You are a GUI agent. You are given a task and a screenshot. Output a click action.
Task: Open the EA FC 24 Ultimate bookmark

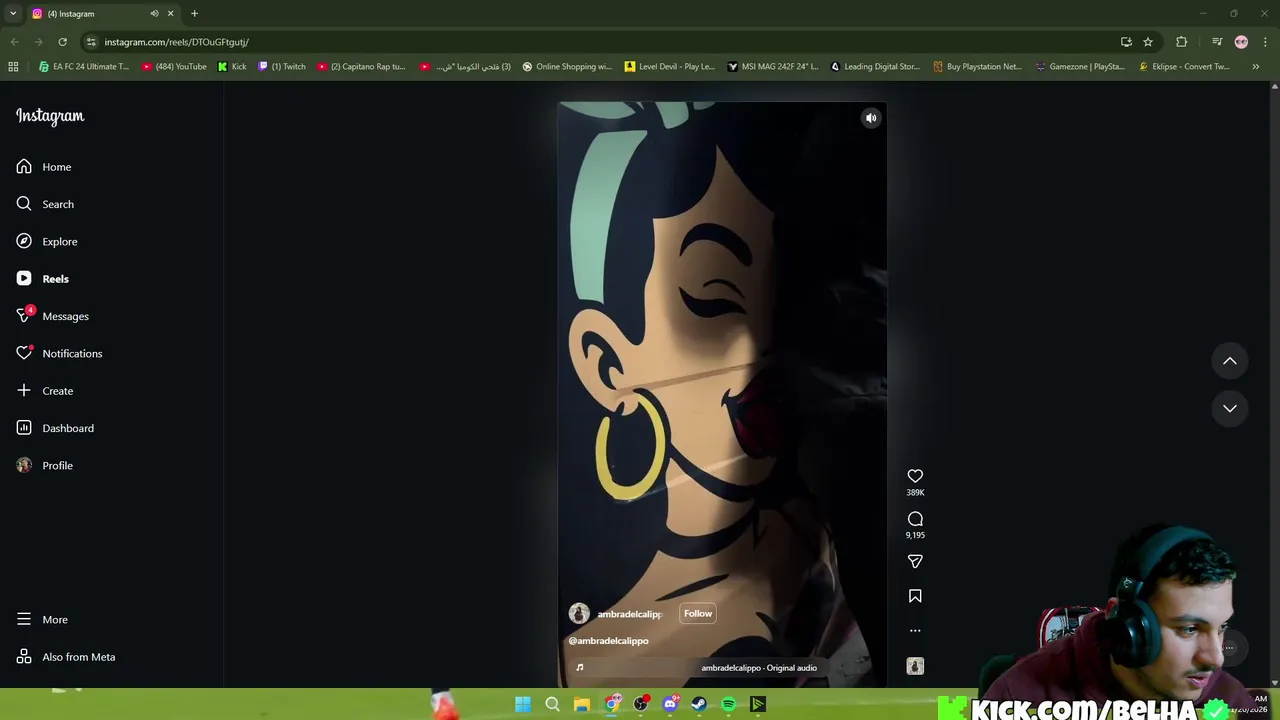[84, 67]
